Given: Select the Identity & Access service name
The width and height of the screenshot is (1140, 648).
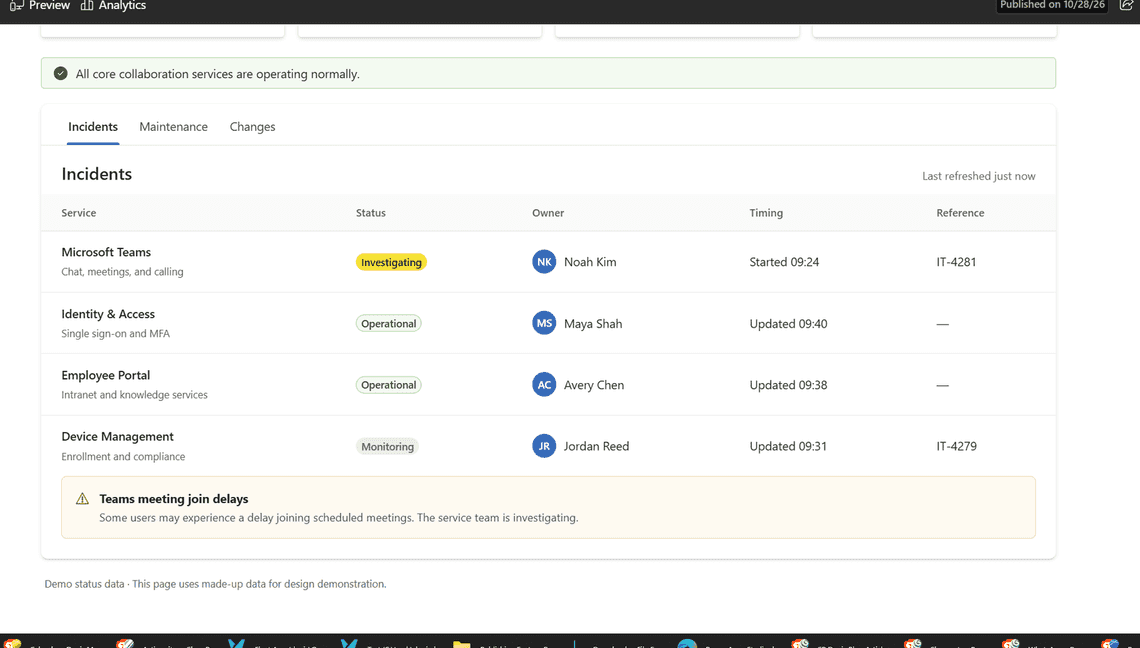Looking at the screenshot, I should (x=108, y=314).
